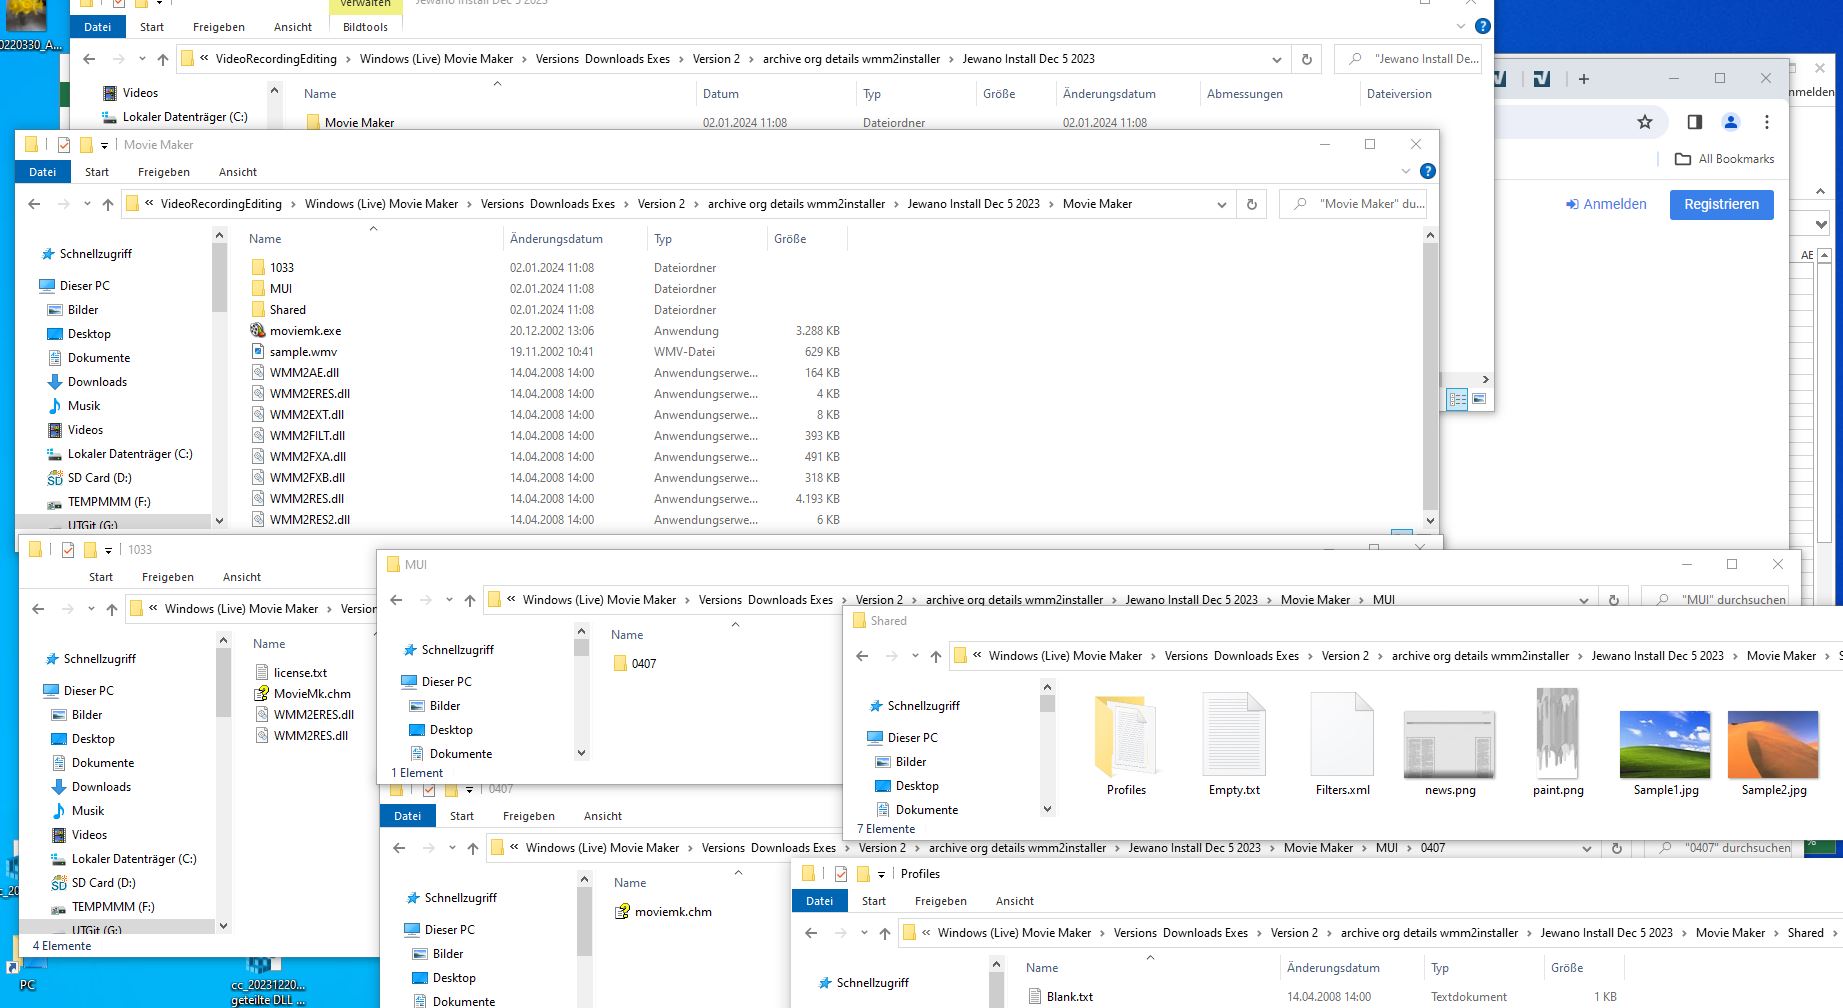
Task: Switch Jewano Install window to large thumbnails view
Action: [1479, 399]
